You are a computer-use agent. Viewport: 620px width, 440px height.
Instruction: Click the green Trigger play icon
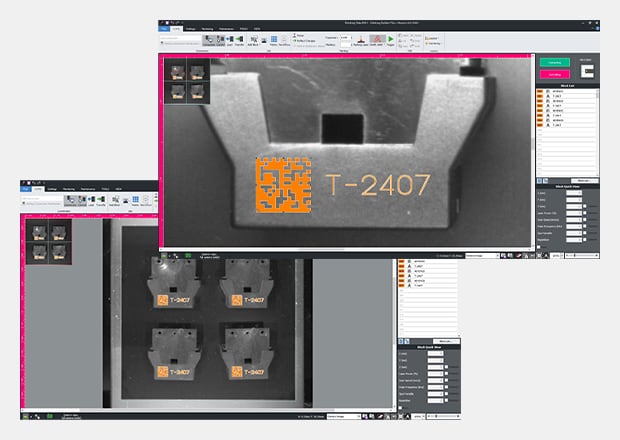(x=391, y=40)
